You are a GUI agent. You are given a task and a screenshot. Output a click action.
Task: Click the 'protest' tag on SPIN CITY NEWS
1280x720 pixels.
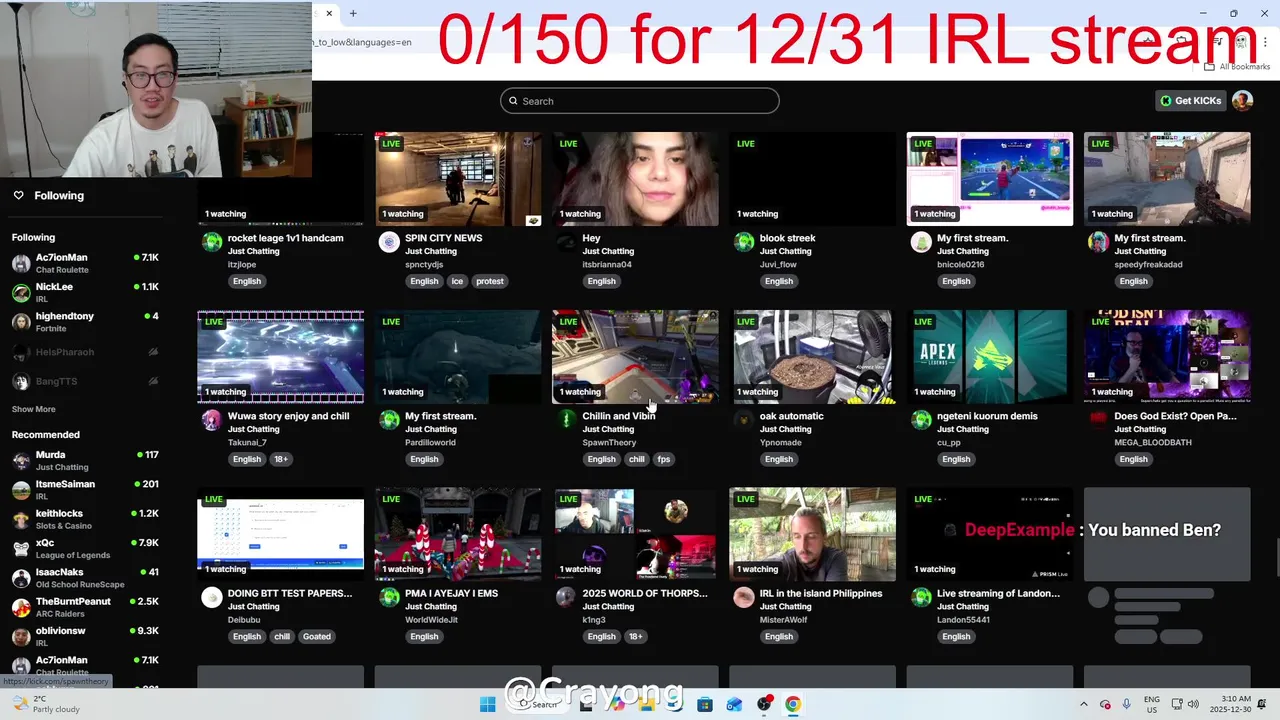[x=490, y=281]
